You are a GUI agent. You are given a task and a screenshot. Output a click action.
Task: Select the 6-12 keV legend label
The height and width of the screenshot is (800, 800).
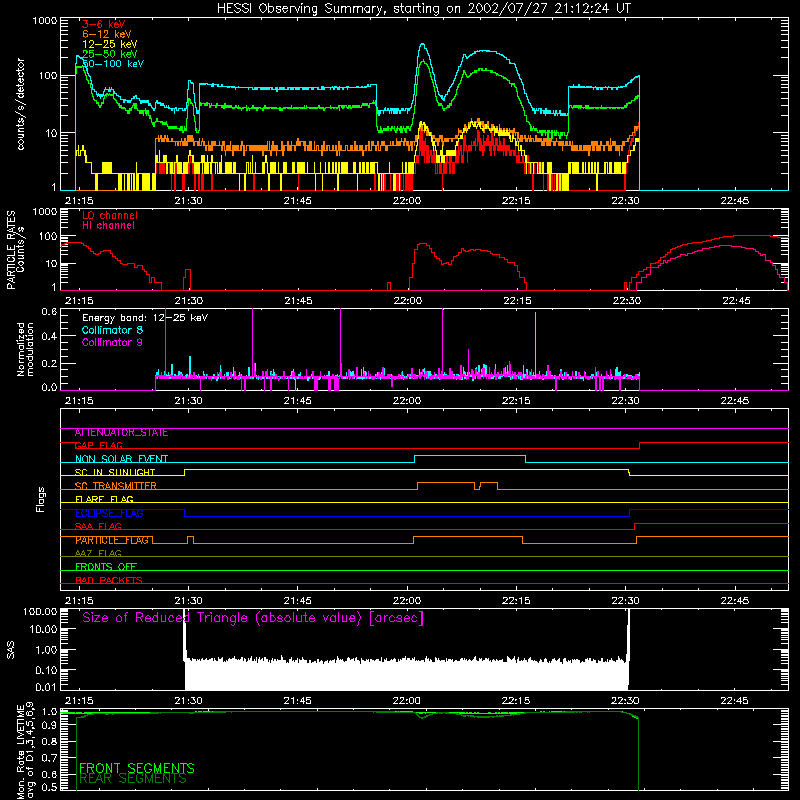[x=107, y=34]
